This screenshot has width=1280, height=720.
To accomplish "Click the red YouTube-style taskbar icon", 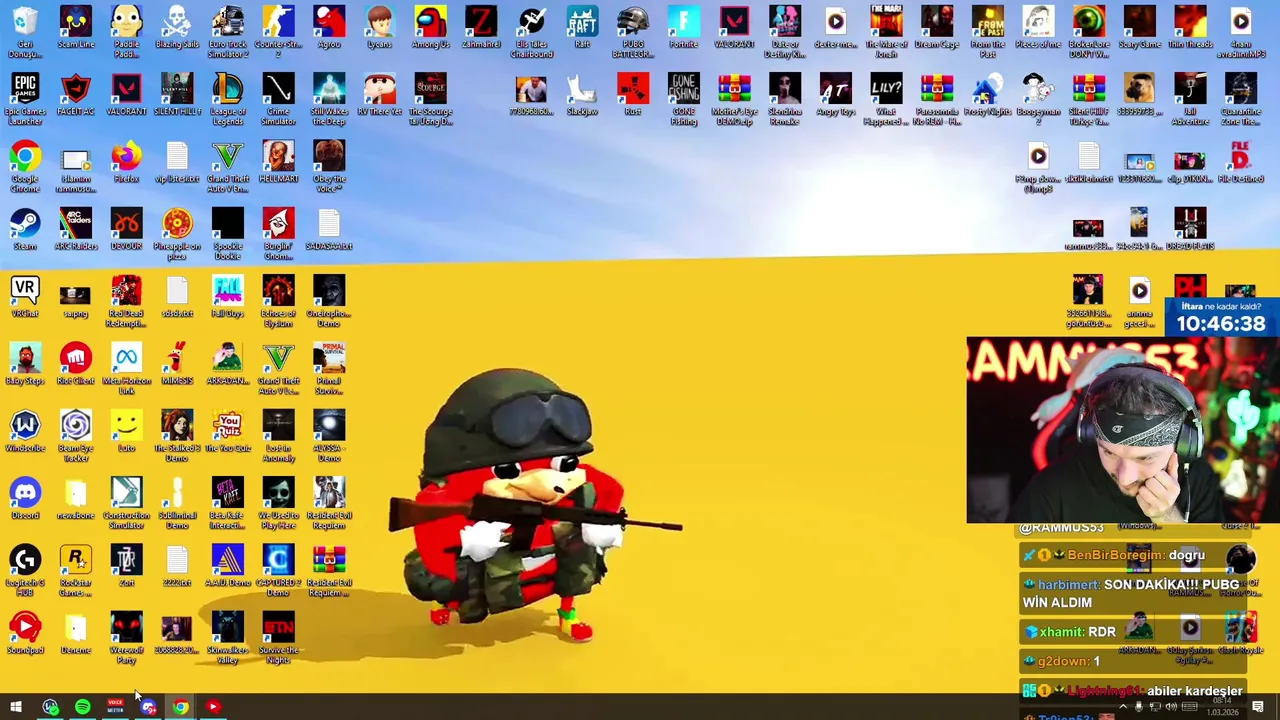I will click(213, 707).
